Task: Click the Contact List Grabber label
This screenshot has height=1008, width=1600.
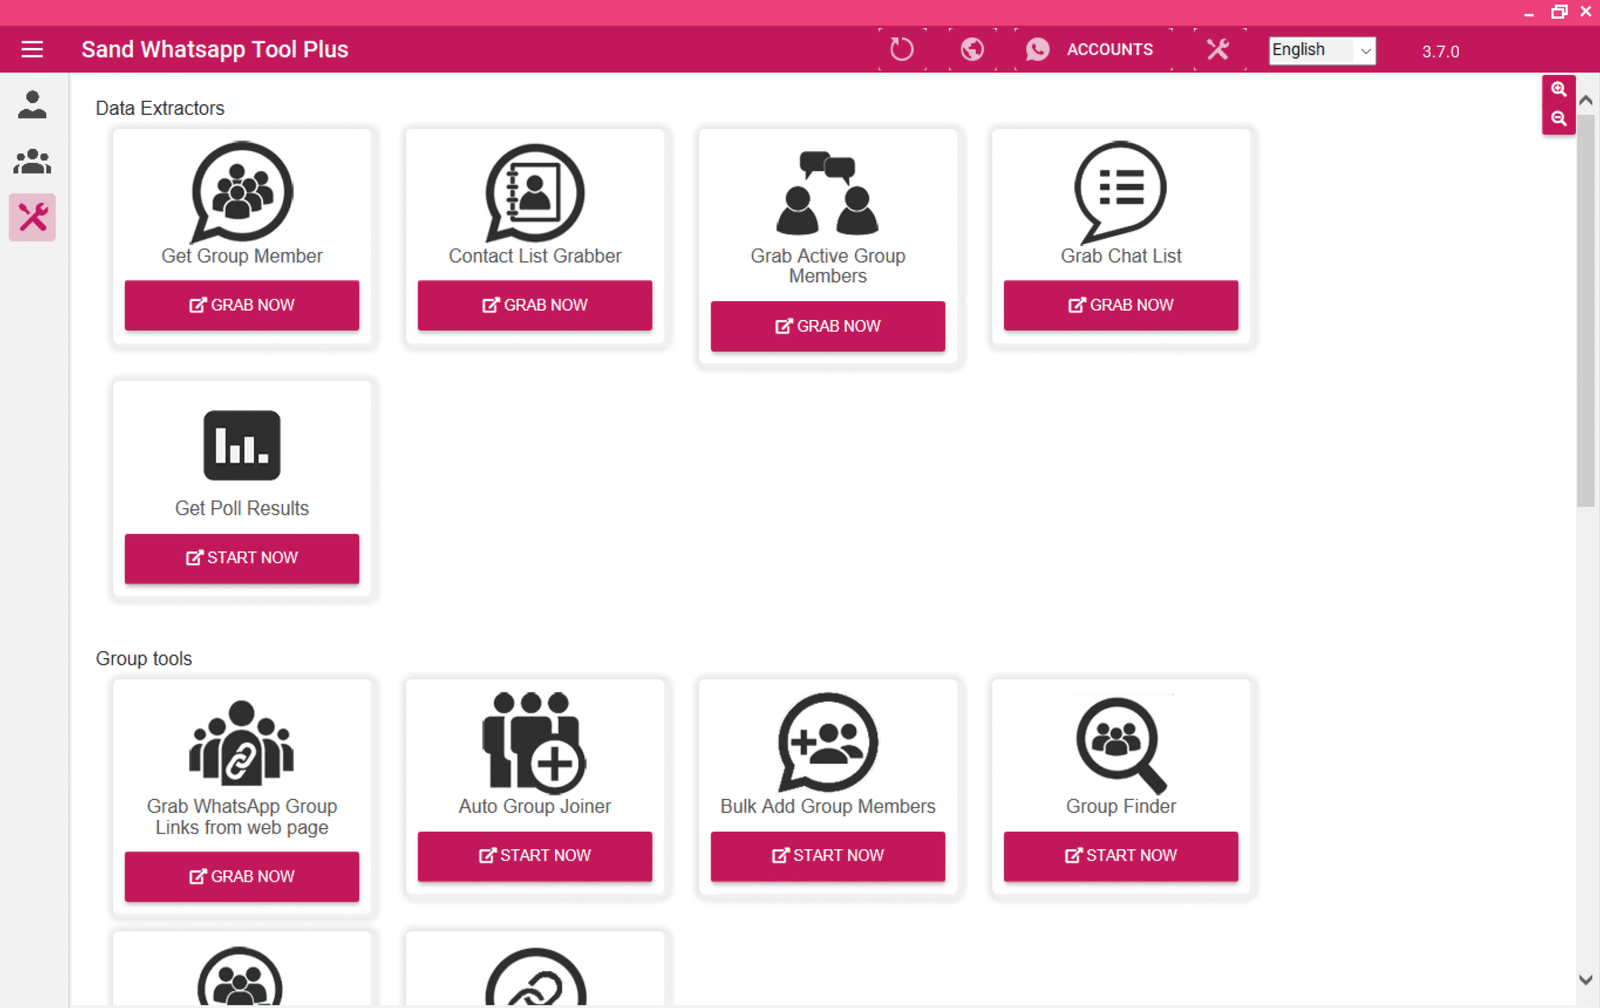Action: [535, 256]
